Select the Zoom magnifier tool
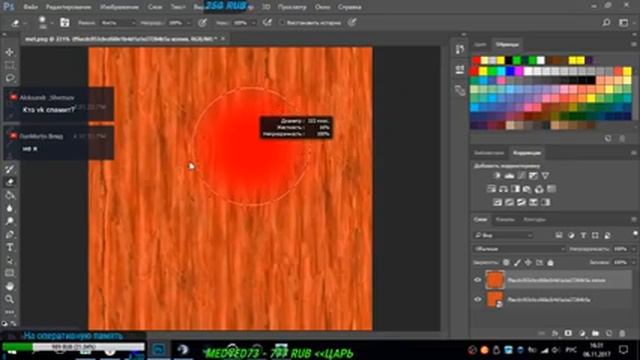The width and height of the screenshot is (640, 360). tap(10, 299)
